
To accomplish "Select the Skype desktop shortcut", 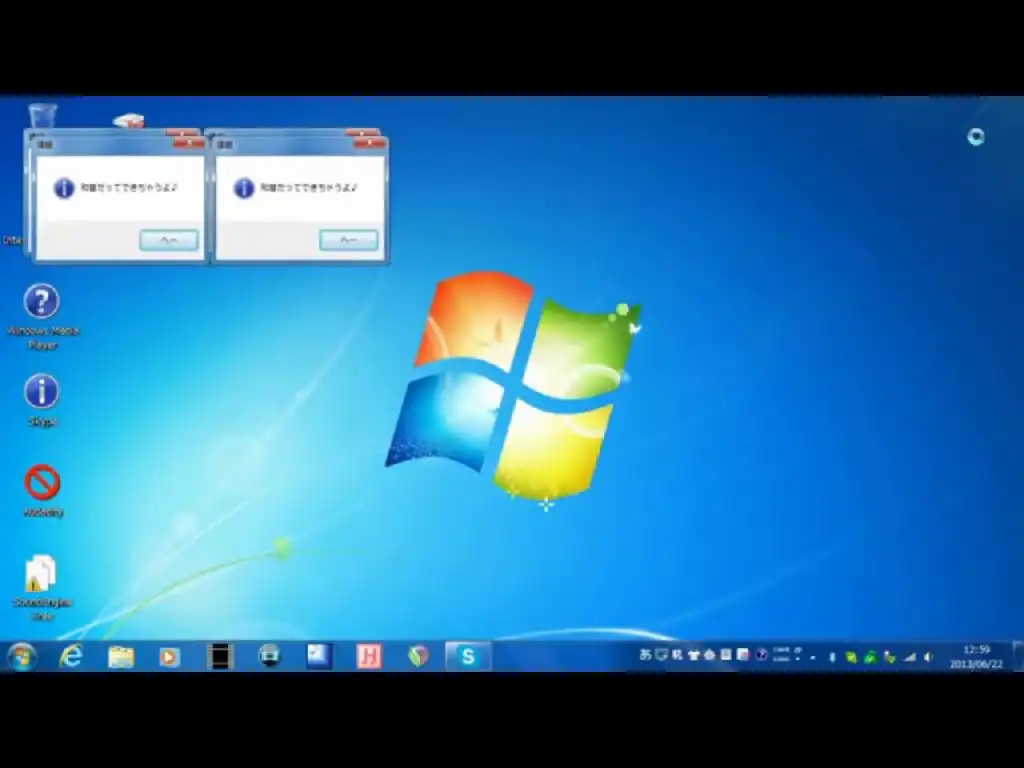I will coord(42,400).
